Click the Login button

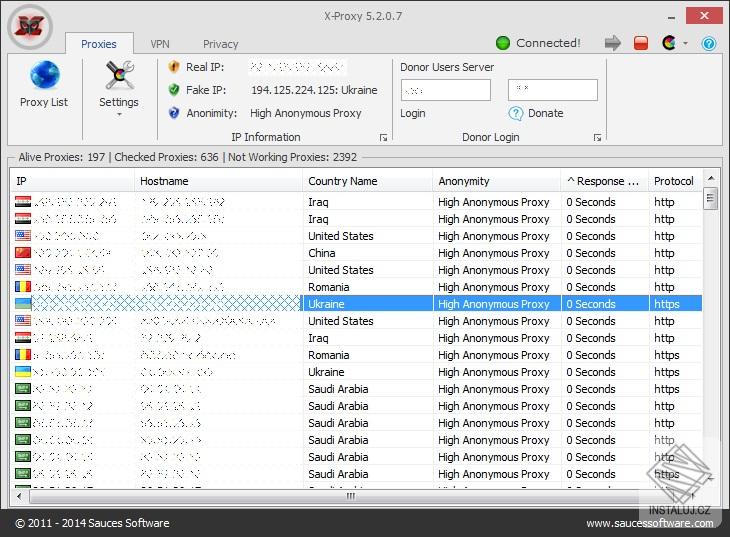point(412,113)
